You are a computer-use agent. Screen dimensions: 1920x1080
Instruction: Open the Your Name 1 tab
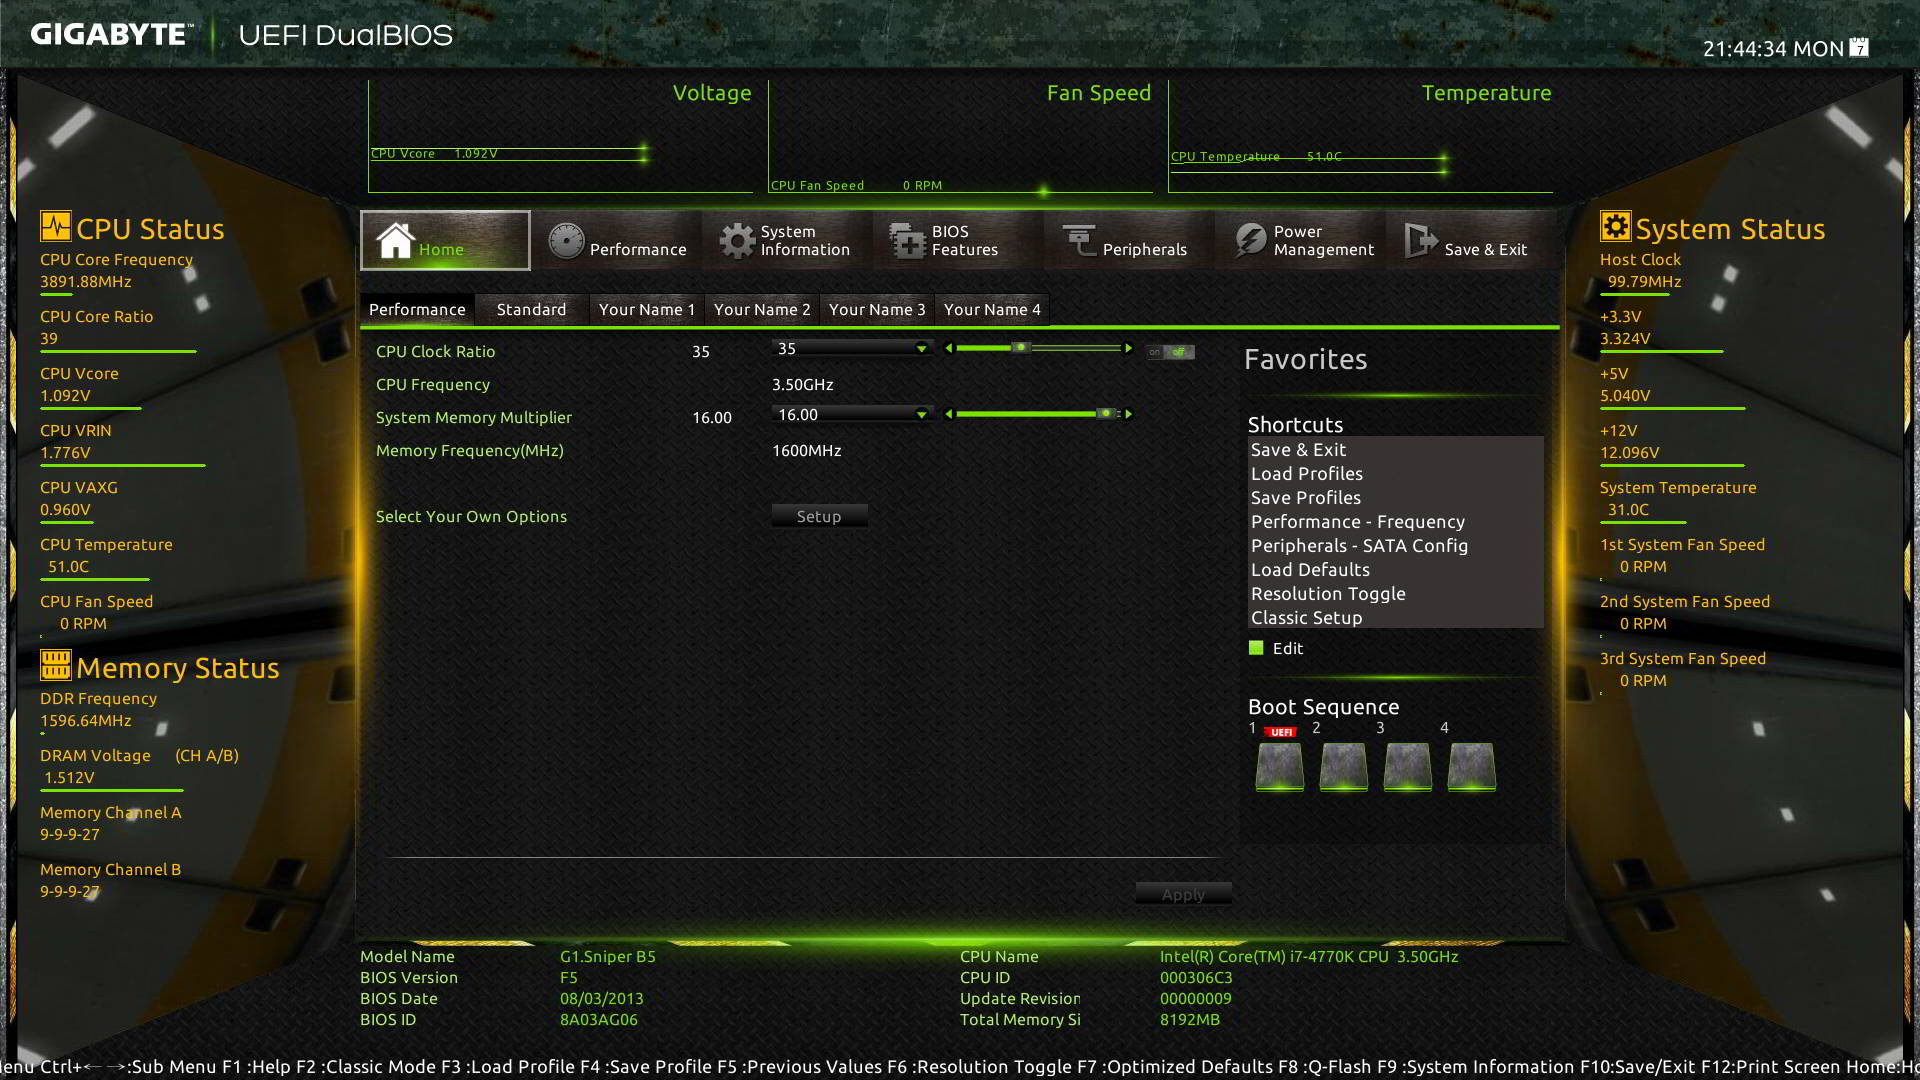[x=646, y=309]
